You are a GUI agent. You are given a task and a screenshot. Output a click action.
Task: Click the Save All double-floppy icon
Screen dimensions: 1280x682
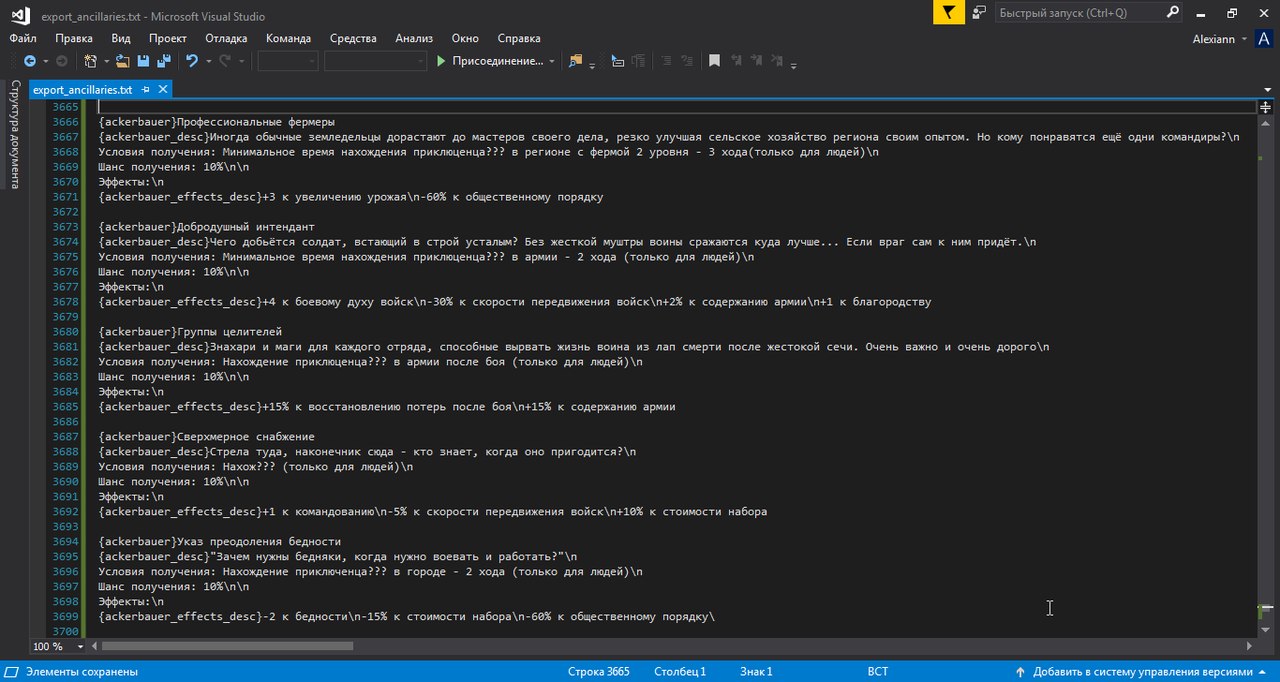[164, 61]
